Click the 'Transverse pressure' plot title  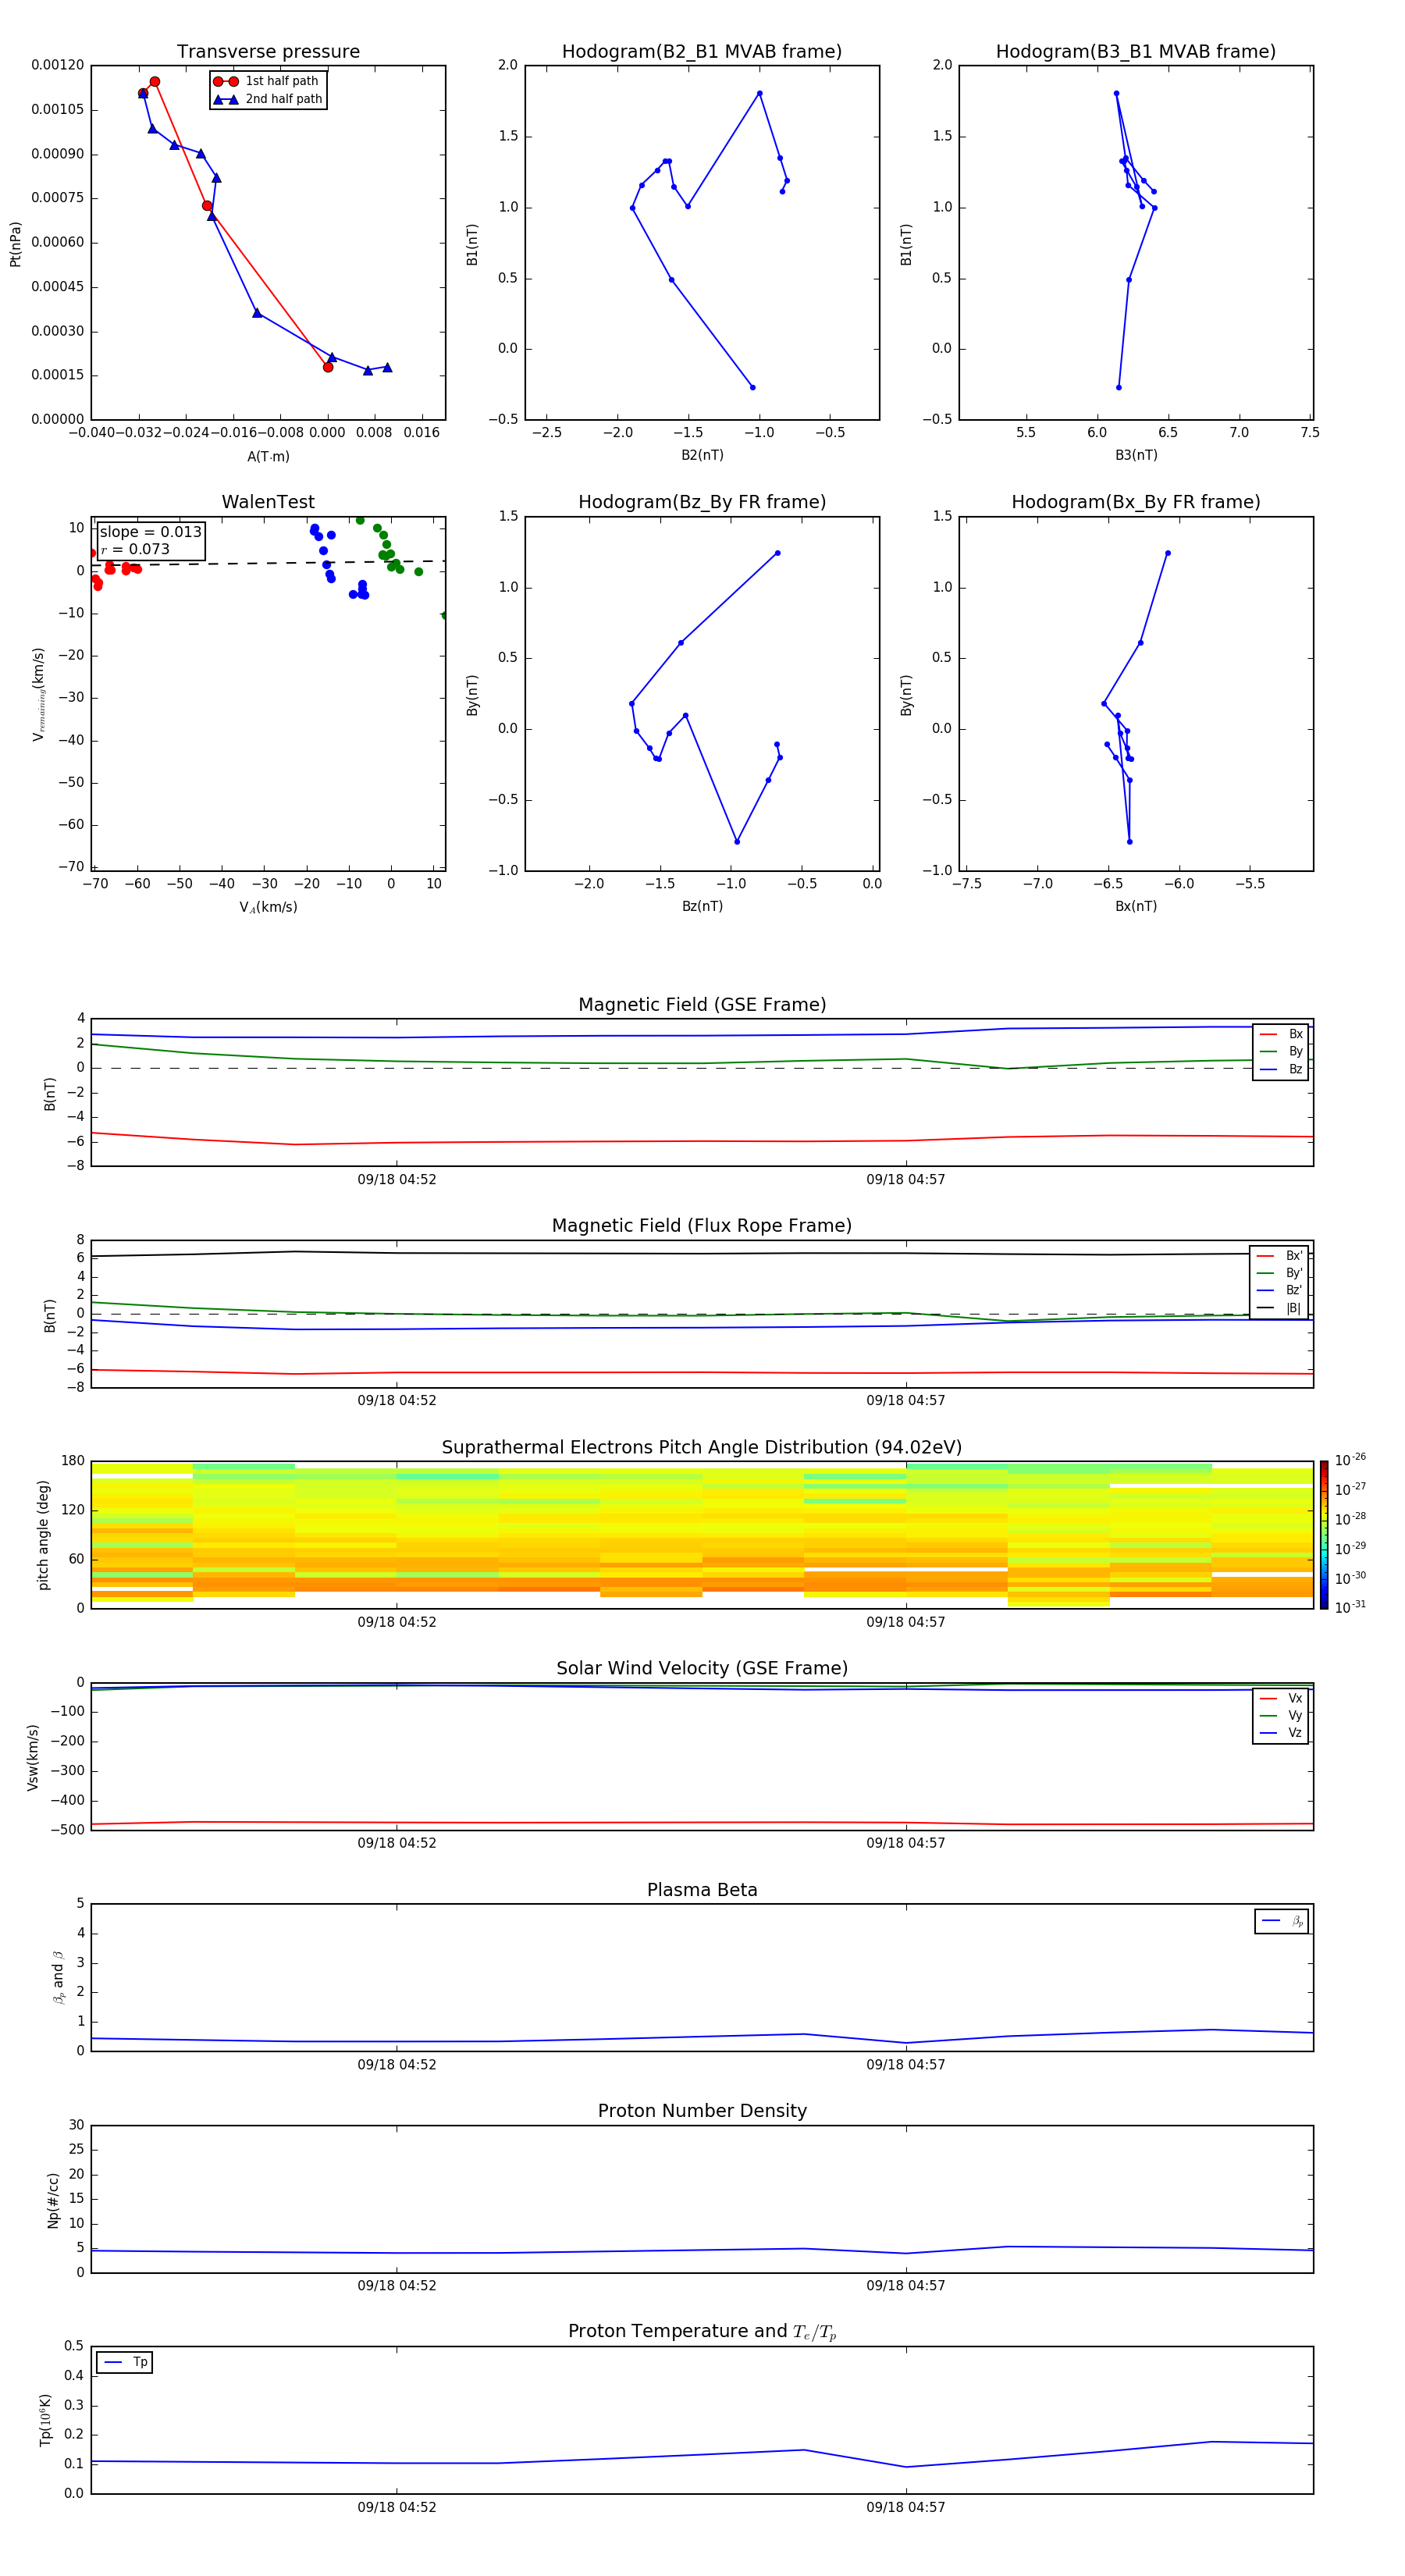(268, 51)
